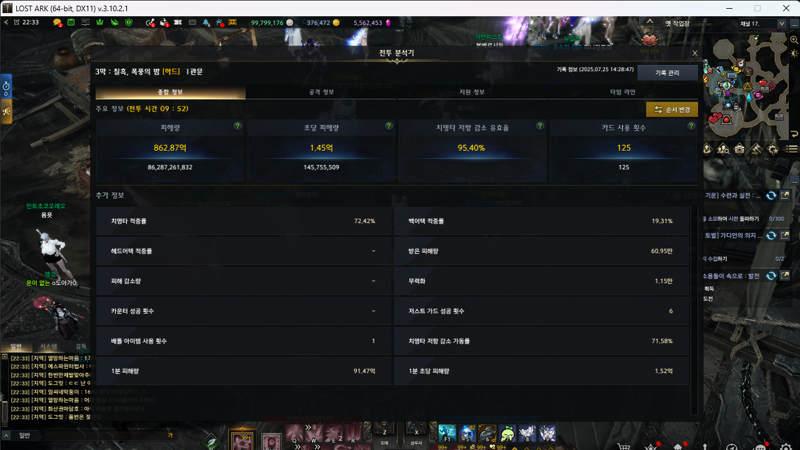Expand top menu with left arrow by the clock
Screen dimensions: 800x450
tap(6, 22)
